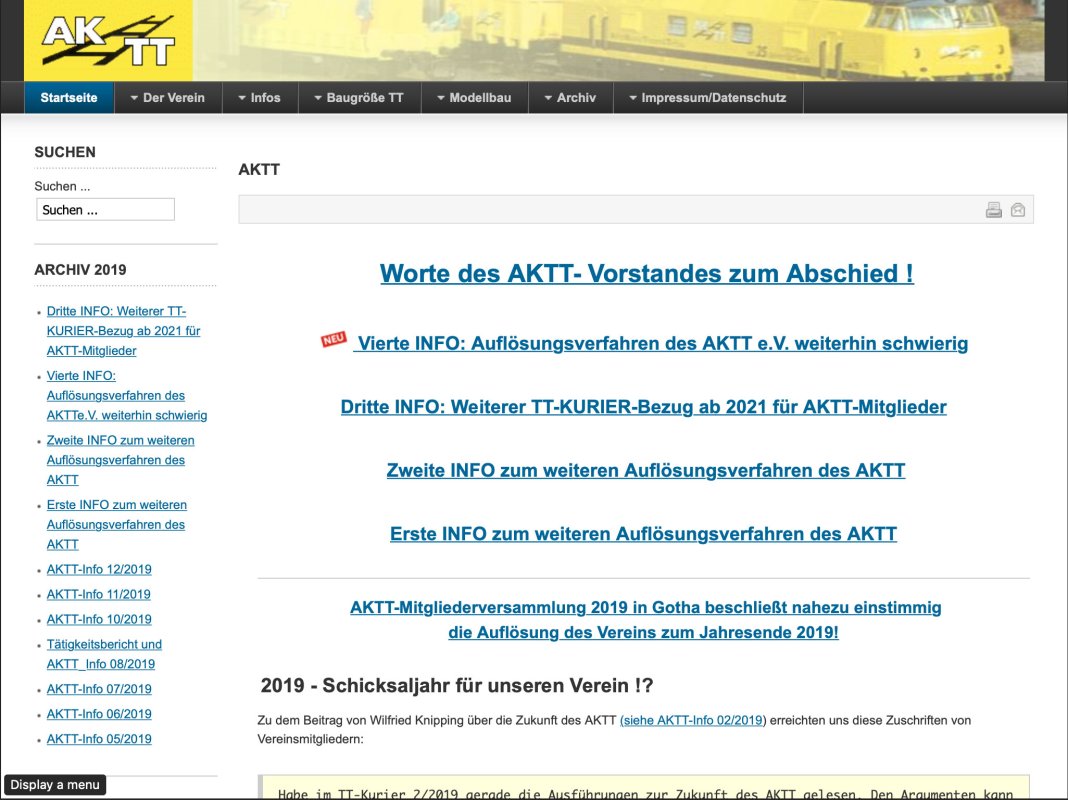This screenshot has height=800, width=1068.
Task: Click the email icon to send this article
Action: tap(1017, 209)
